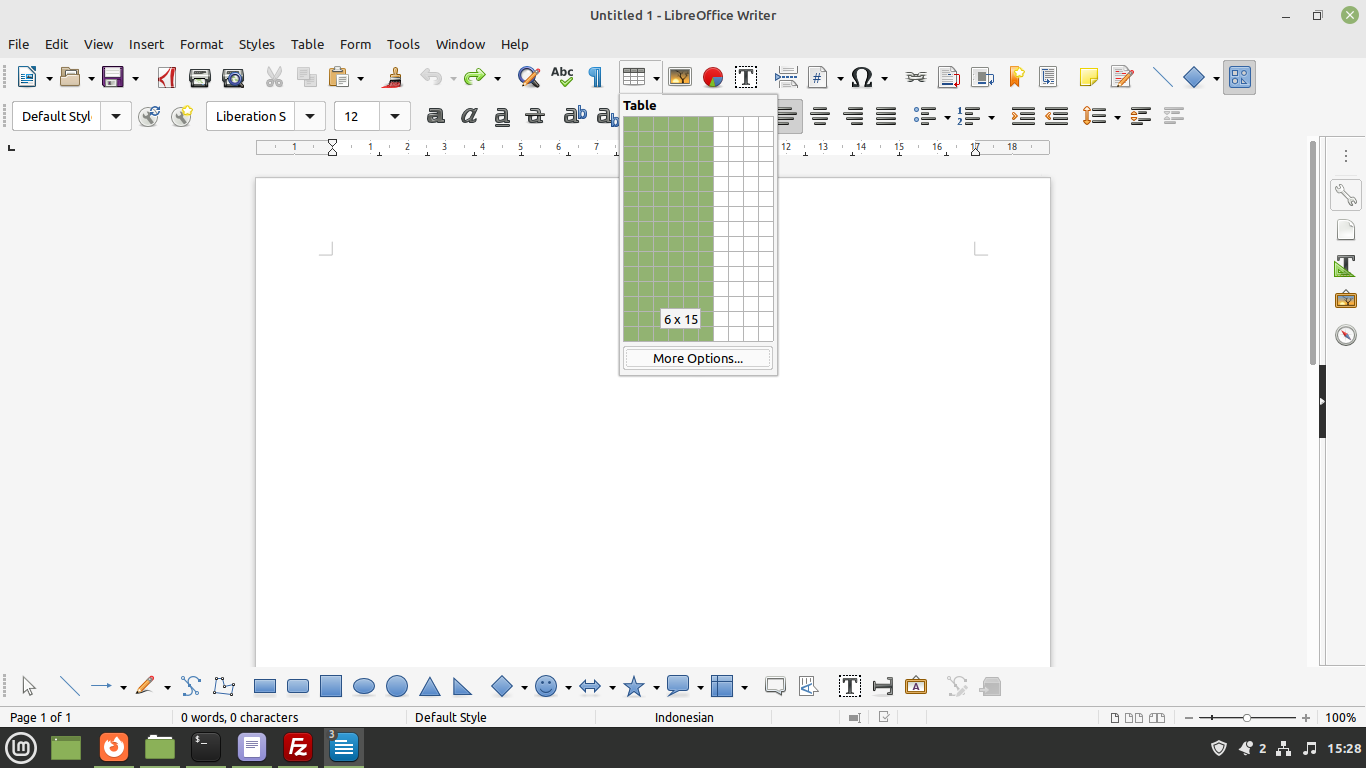
Task: Open FileZilla from the taskbar
Action: click(297, 746)
